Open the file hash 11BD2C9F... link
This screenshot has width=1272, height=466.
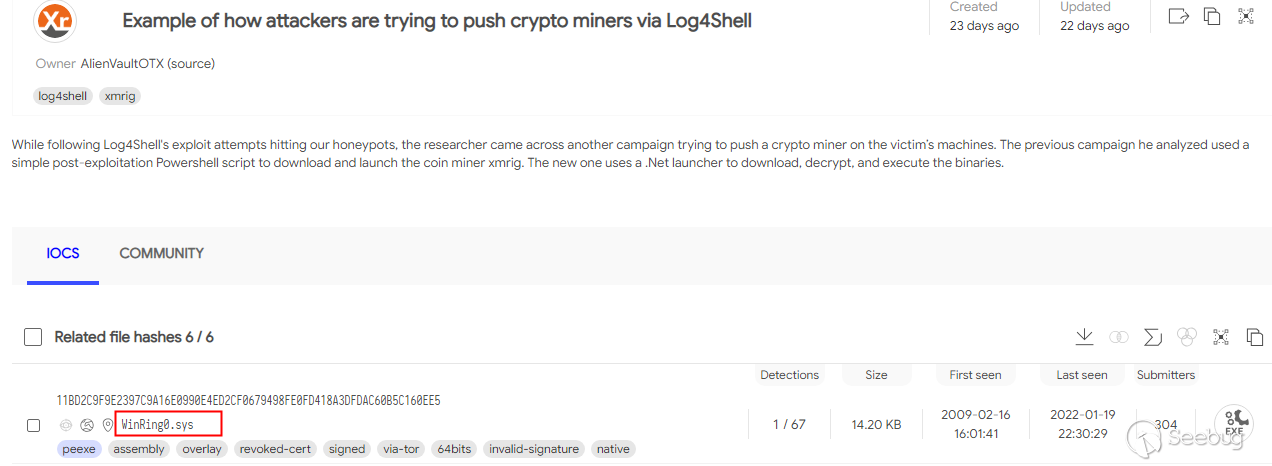coord(248,400)
